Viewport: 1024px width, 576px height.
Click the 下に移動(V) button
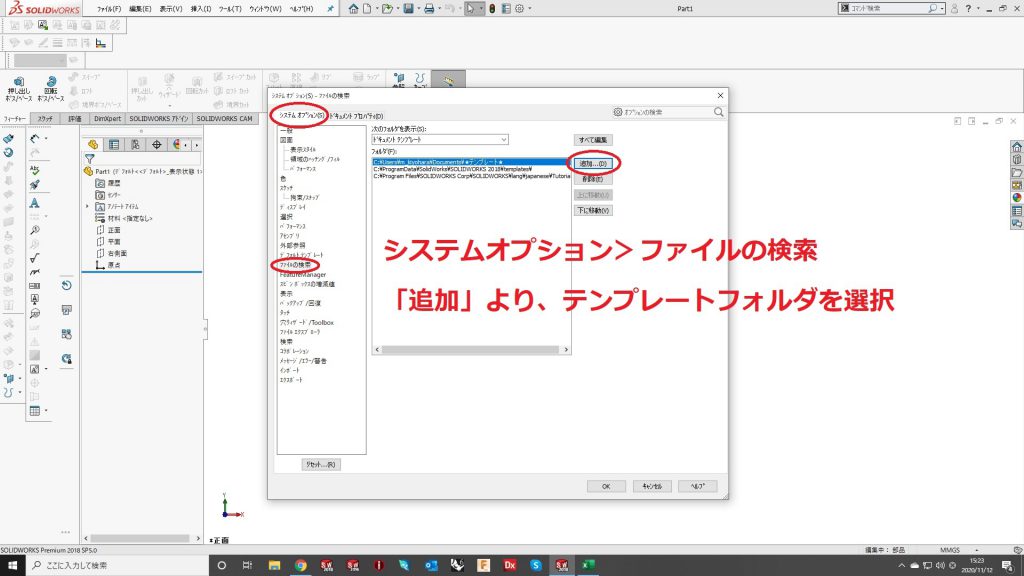pos(593,211)
